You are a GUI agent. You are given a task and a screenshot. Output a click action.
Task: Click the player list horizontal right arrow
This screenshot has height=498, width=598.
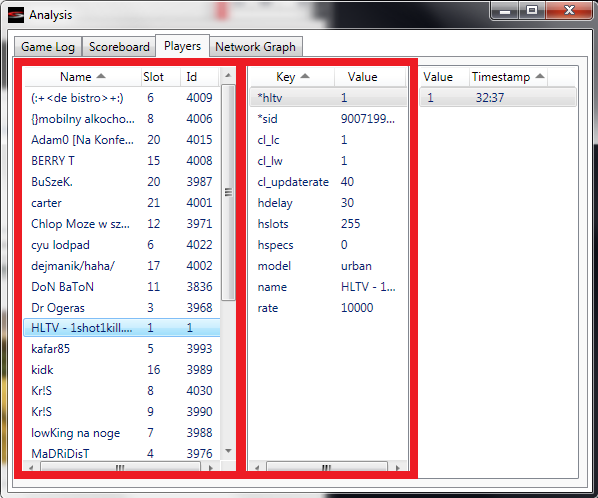(x=211, y=467)
